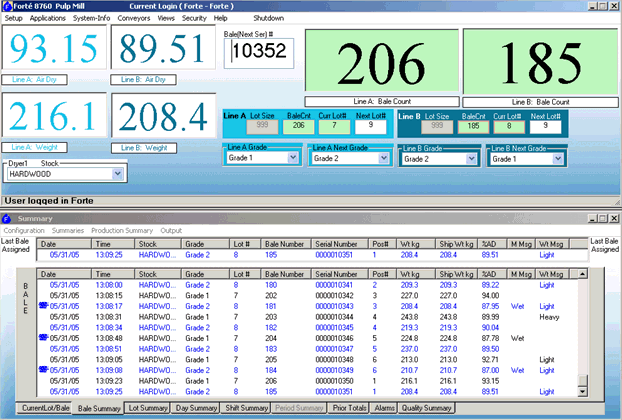Click the Line A Weight label button

(34, 148)
